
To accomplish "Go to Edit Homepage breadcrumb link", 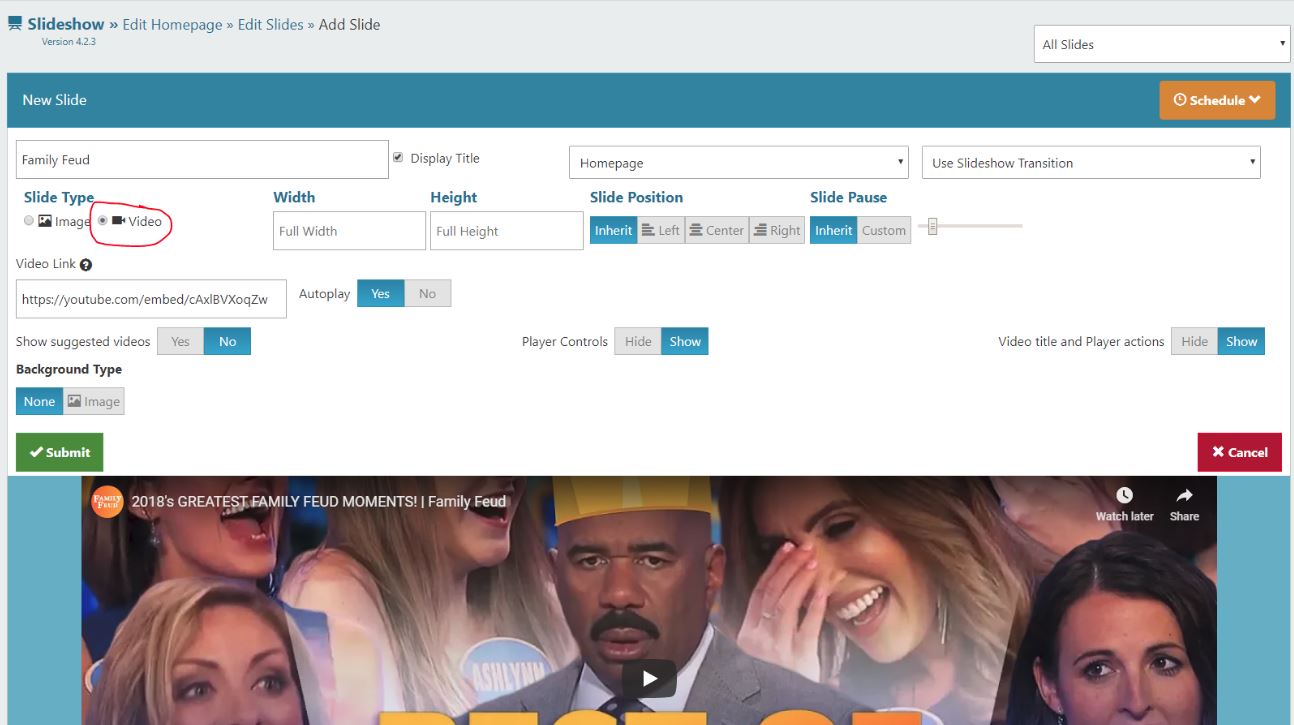I will point(172,24).
